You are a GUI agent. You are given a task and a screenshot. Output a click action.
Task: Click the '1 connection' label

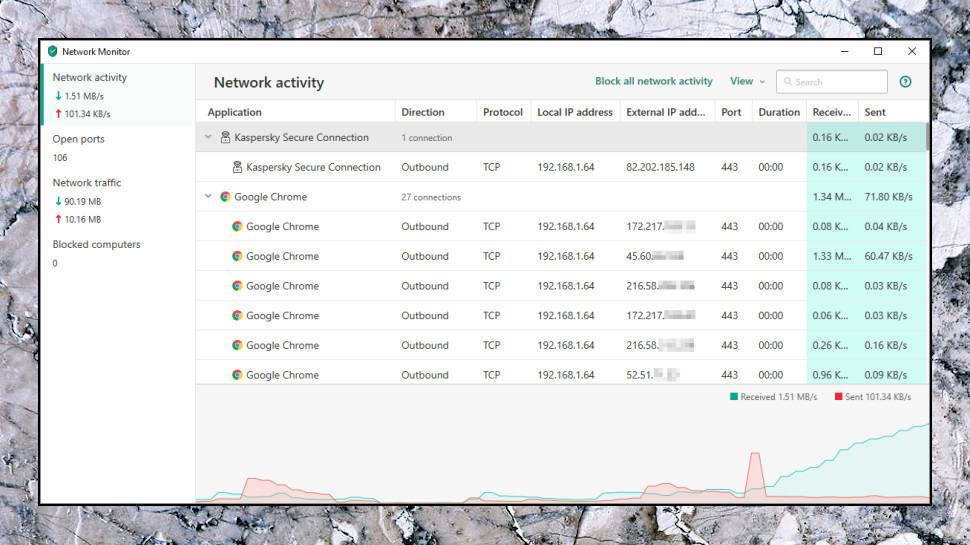click(x=426, y=137)
